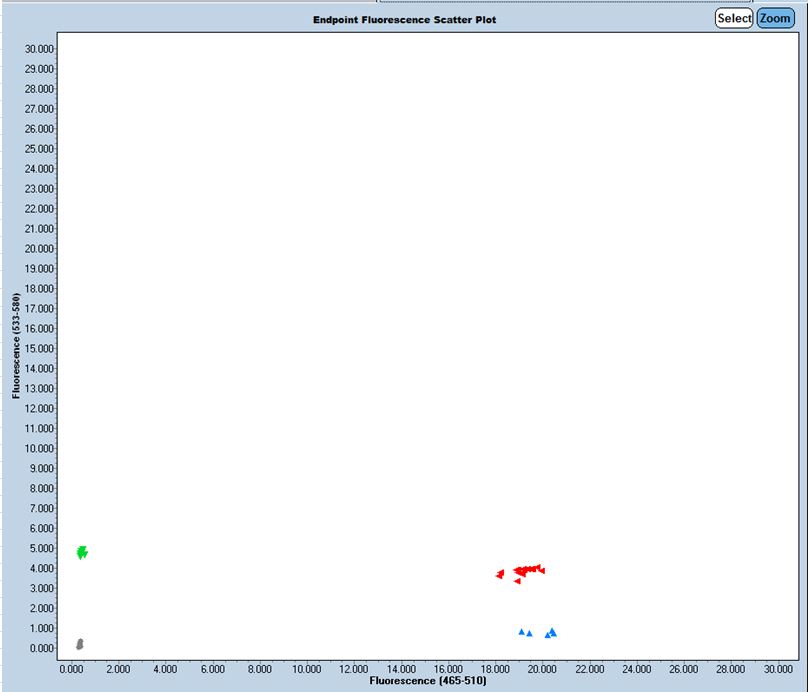Select the green data point cluster
Image resolution: width=808 pixels, height=692 pixels.
point(82,551)
